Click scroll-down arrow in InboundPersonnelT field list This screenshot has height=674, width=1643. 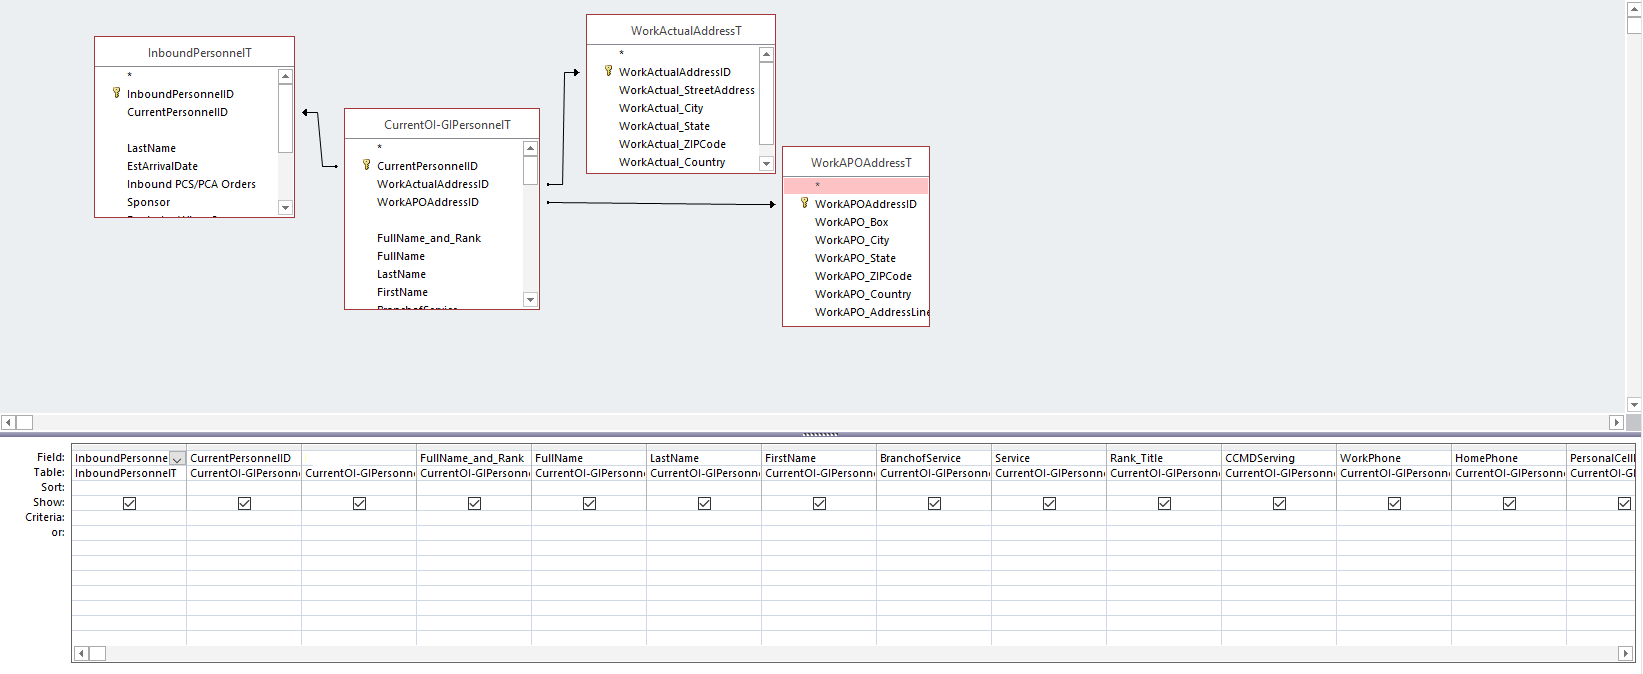pyautogui.click(x=285, y=208)
